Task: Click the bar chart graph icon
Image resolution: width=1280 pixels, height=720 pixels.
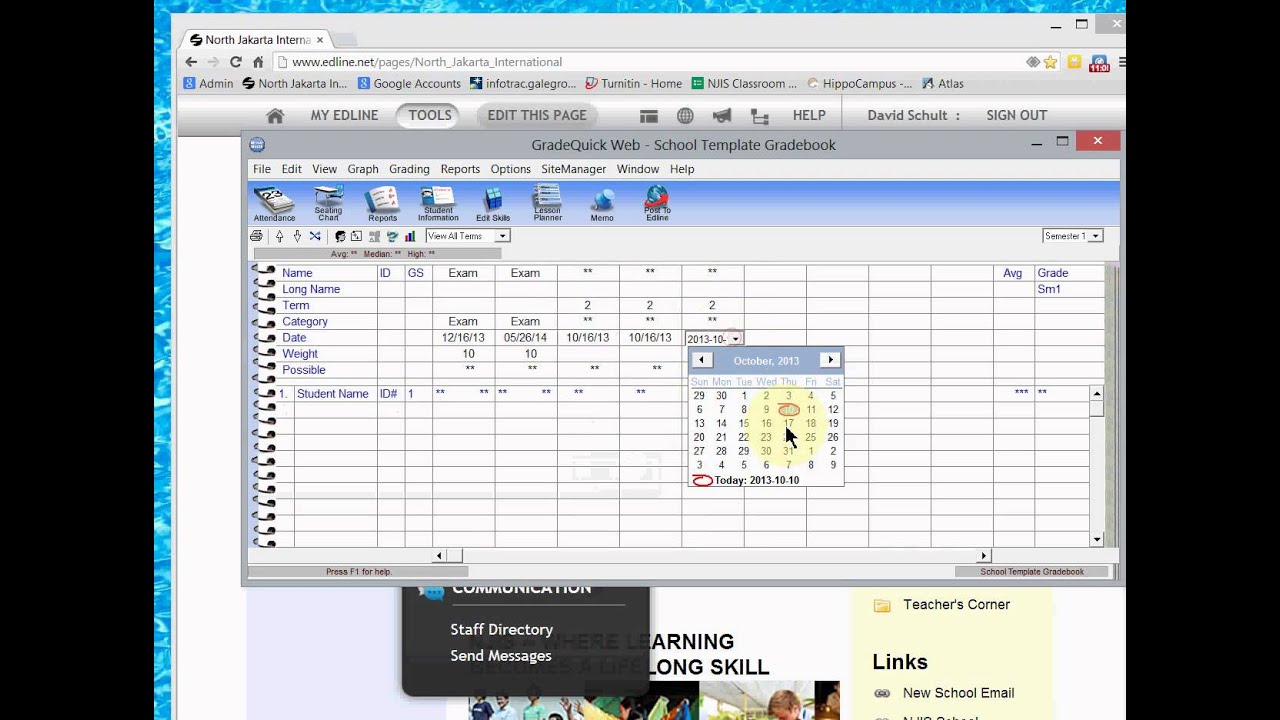Action: click(x=410, y=236)
